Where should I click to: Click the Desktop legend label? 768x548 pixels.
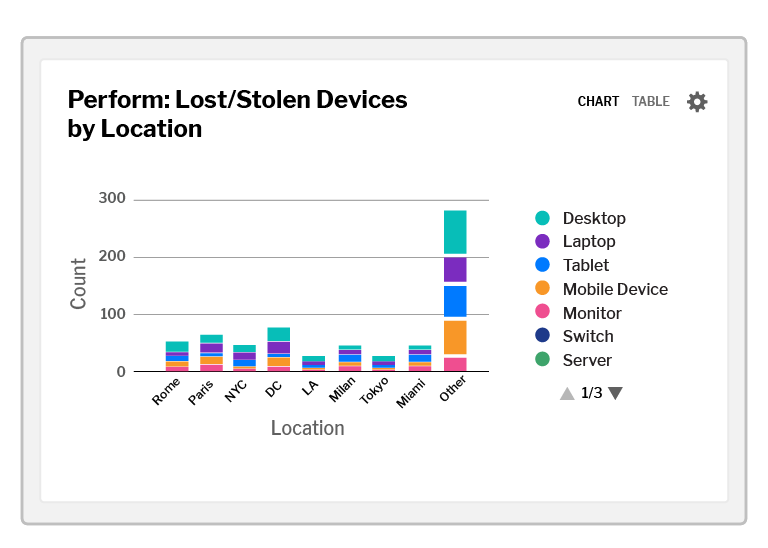coord(594,218)
